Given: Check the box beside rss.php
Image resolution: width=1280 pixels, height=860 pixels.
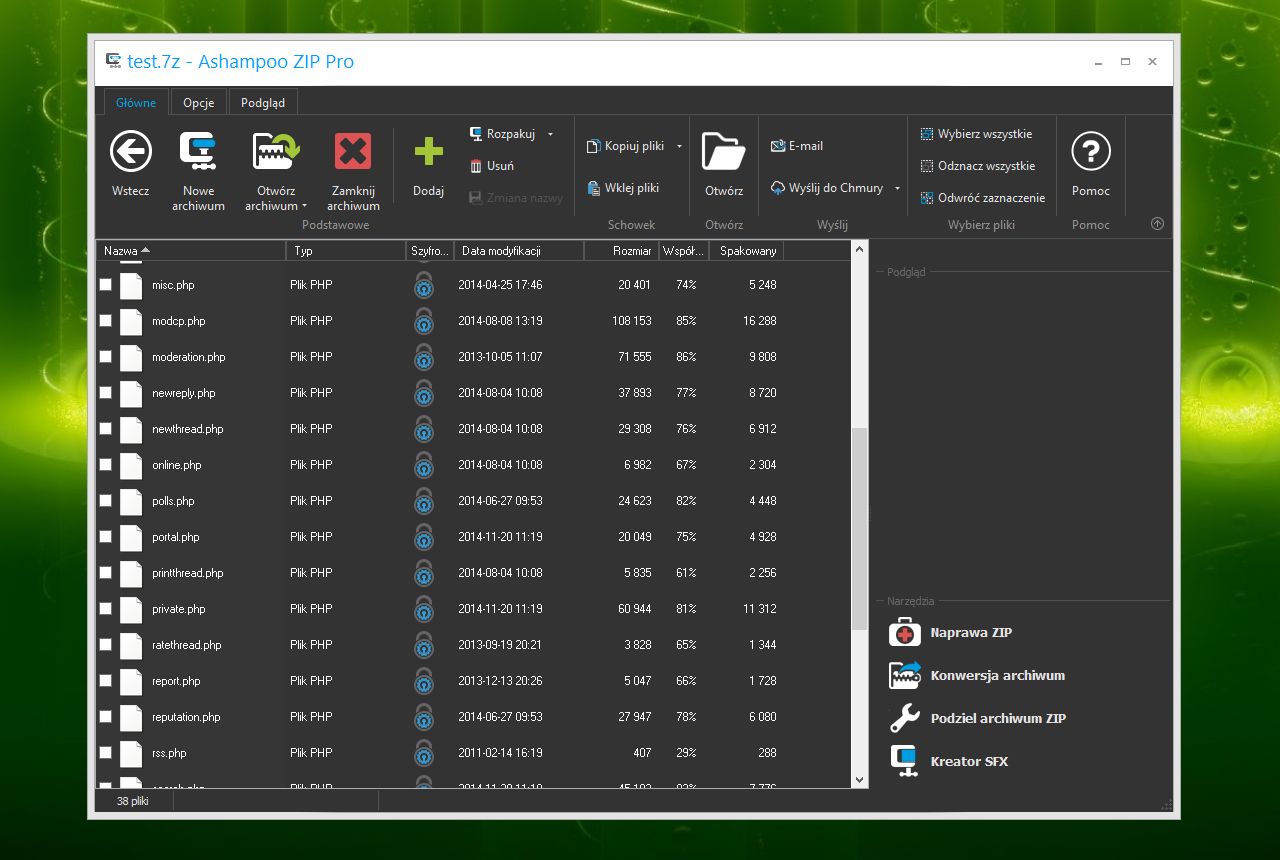Looking at the screenshot, I should click(x=106, y=753).
